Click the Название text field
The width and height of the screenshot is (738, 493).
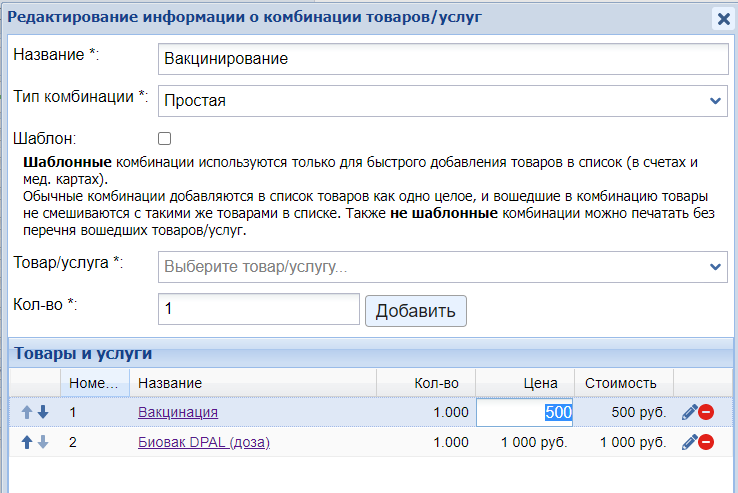443,59
